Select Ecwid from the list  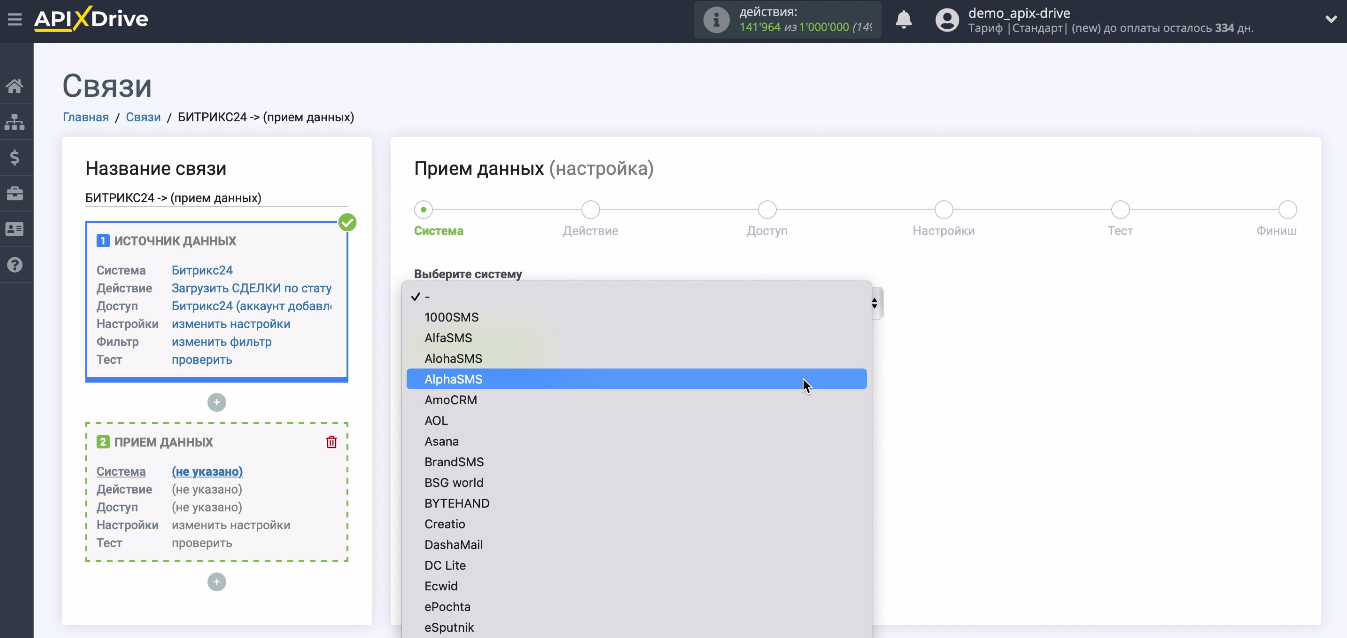pos(637,586)
